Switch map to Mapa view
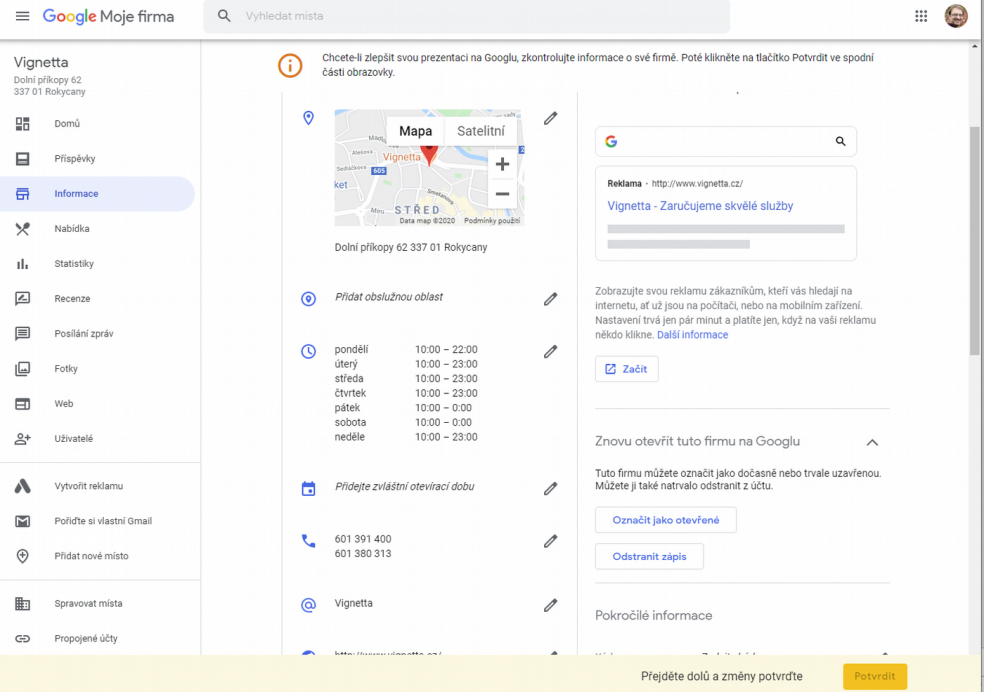This screenshot has height=692, width=984. coord(415,131)
